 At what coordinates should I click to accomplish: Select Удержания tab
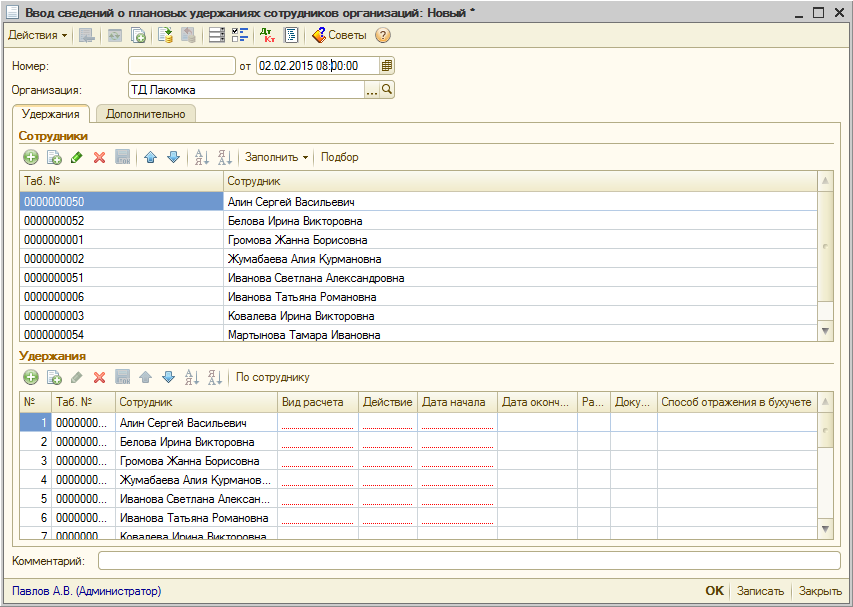50,114
